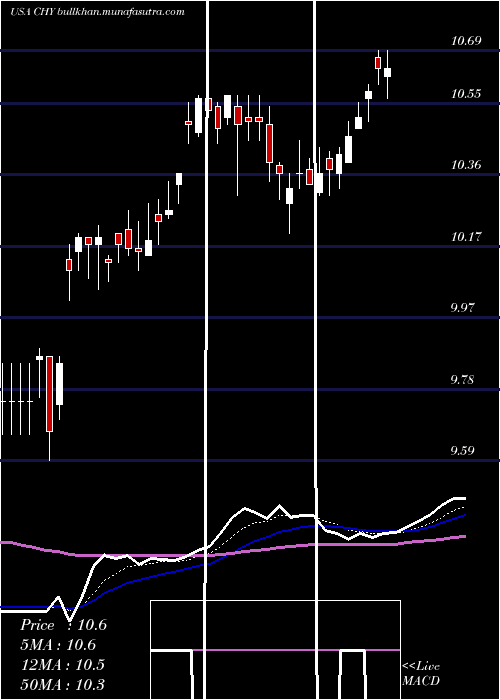
Task: Click the 10.36 price axis label
Action: pos(466,165)
